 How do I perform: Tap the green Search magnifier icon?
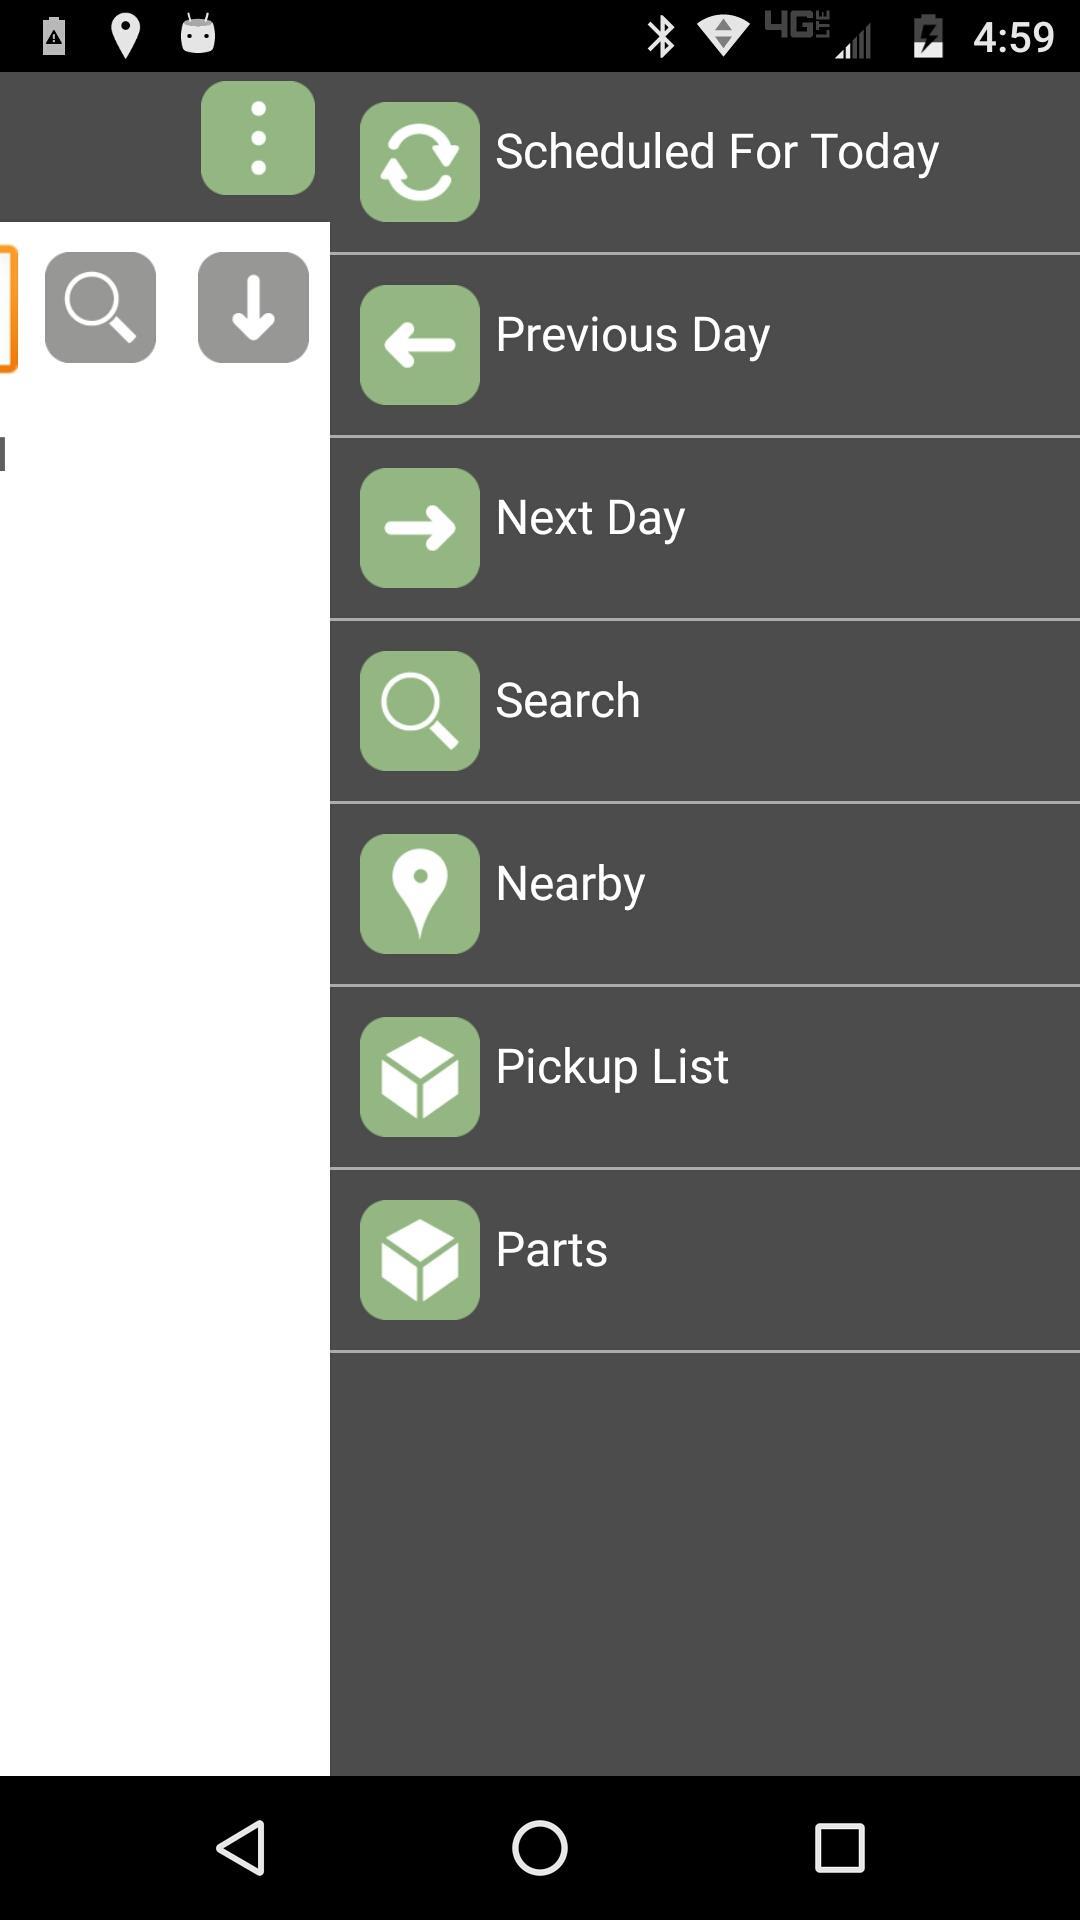coord(420,711)
